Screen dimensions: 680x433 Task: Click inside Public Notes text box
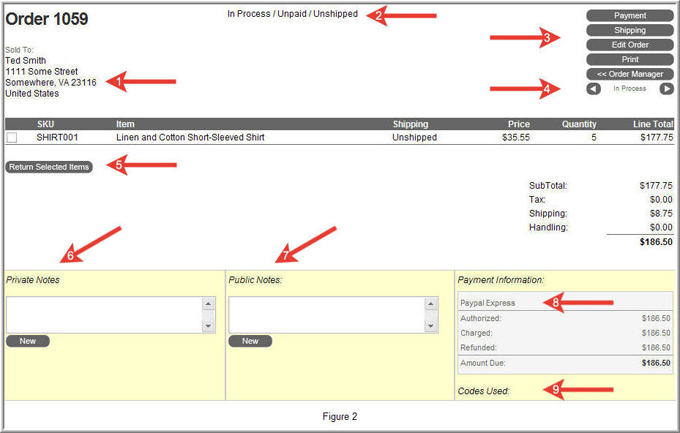point(326,314)
